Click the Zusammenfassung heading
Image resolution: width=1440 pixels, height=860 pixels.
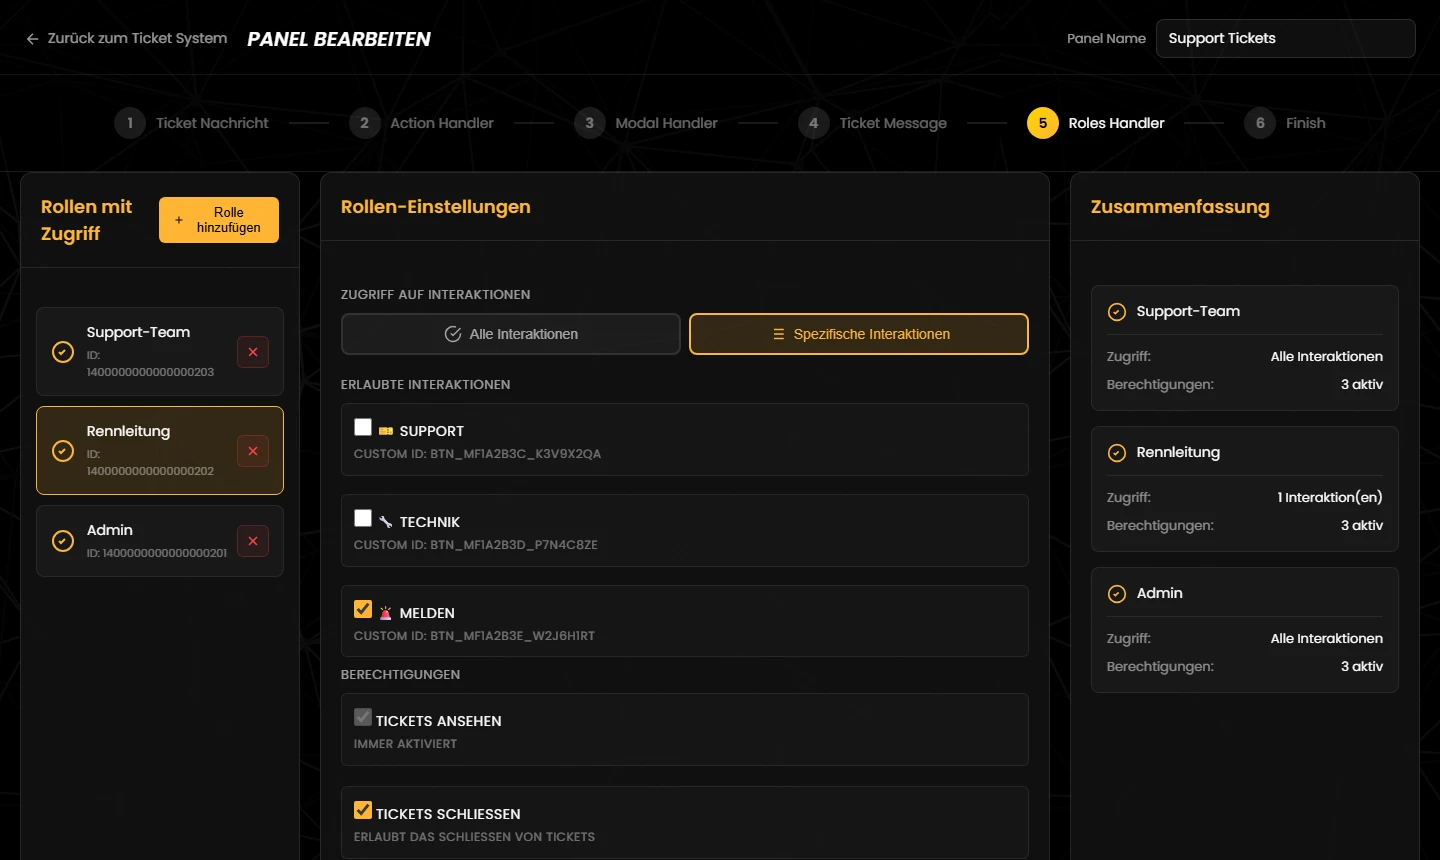click(x=1180, y=207)
